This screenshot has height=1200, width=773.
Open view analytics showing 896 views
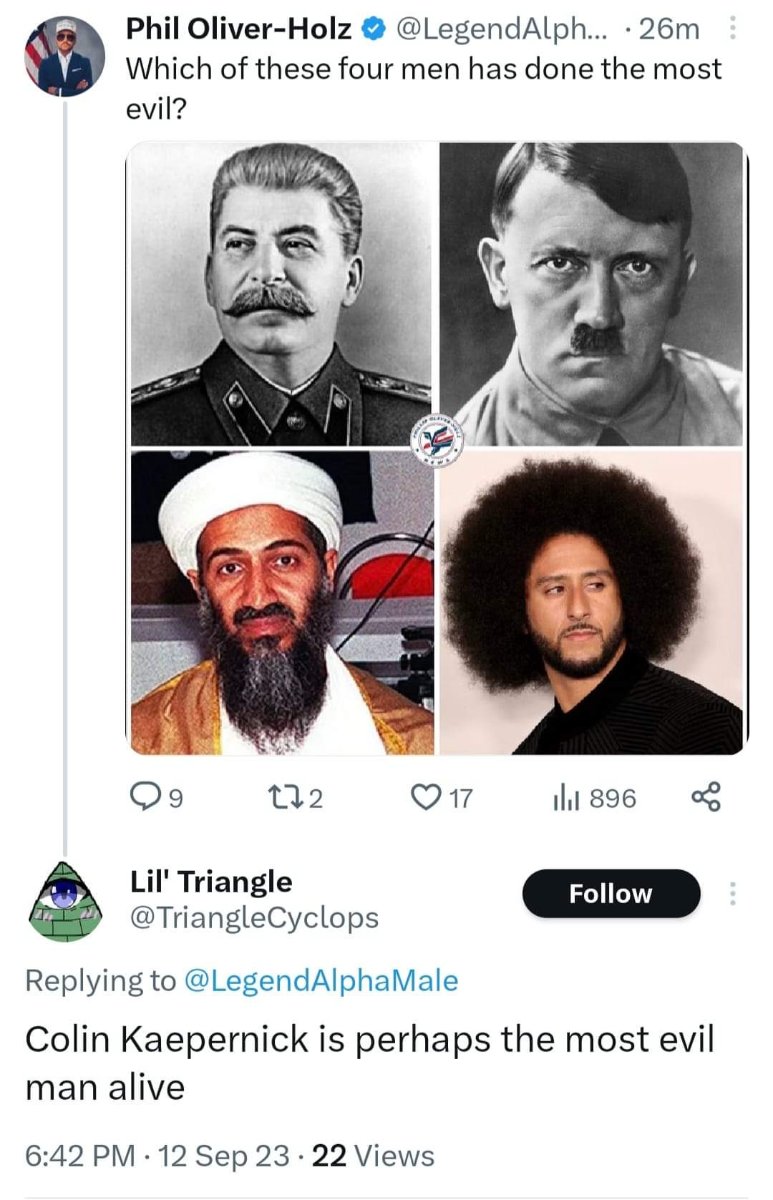click(563, 798)
